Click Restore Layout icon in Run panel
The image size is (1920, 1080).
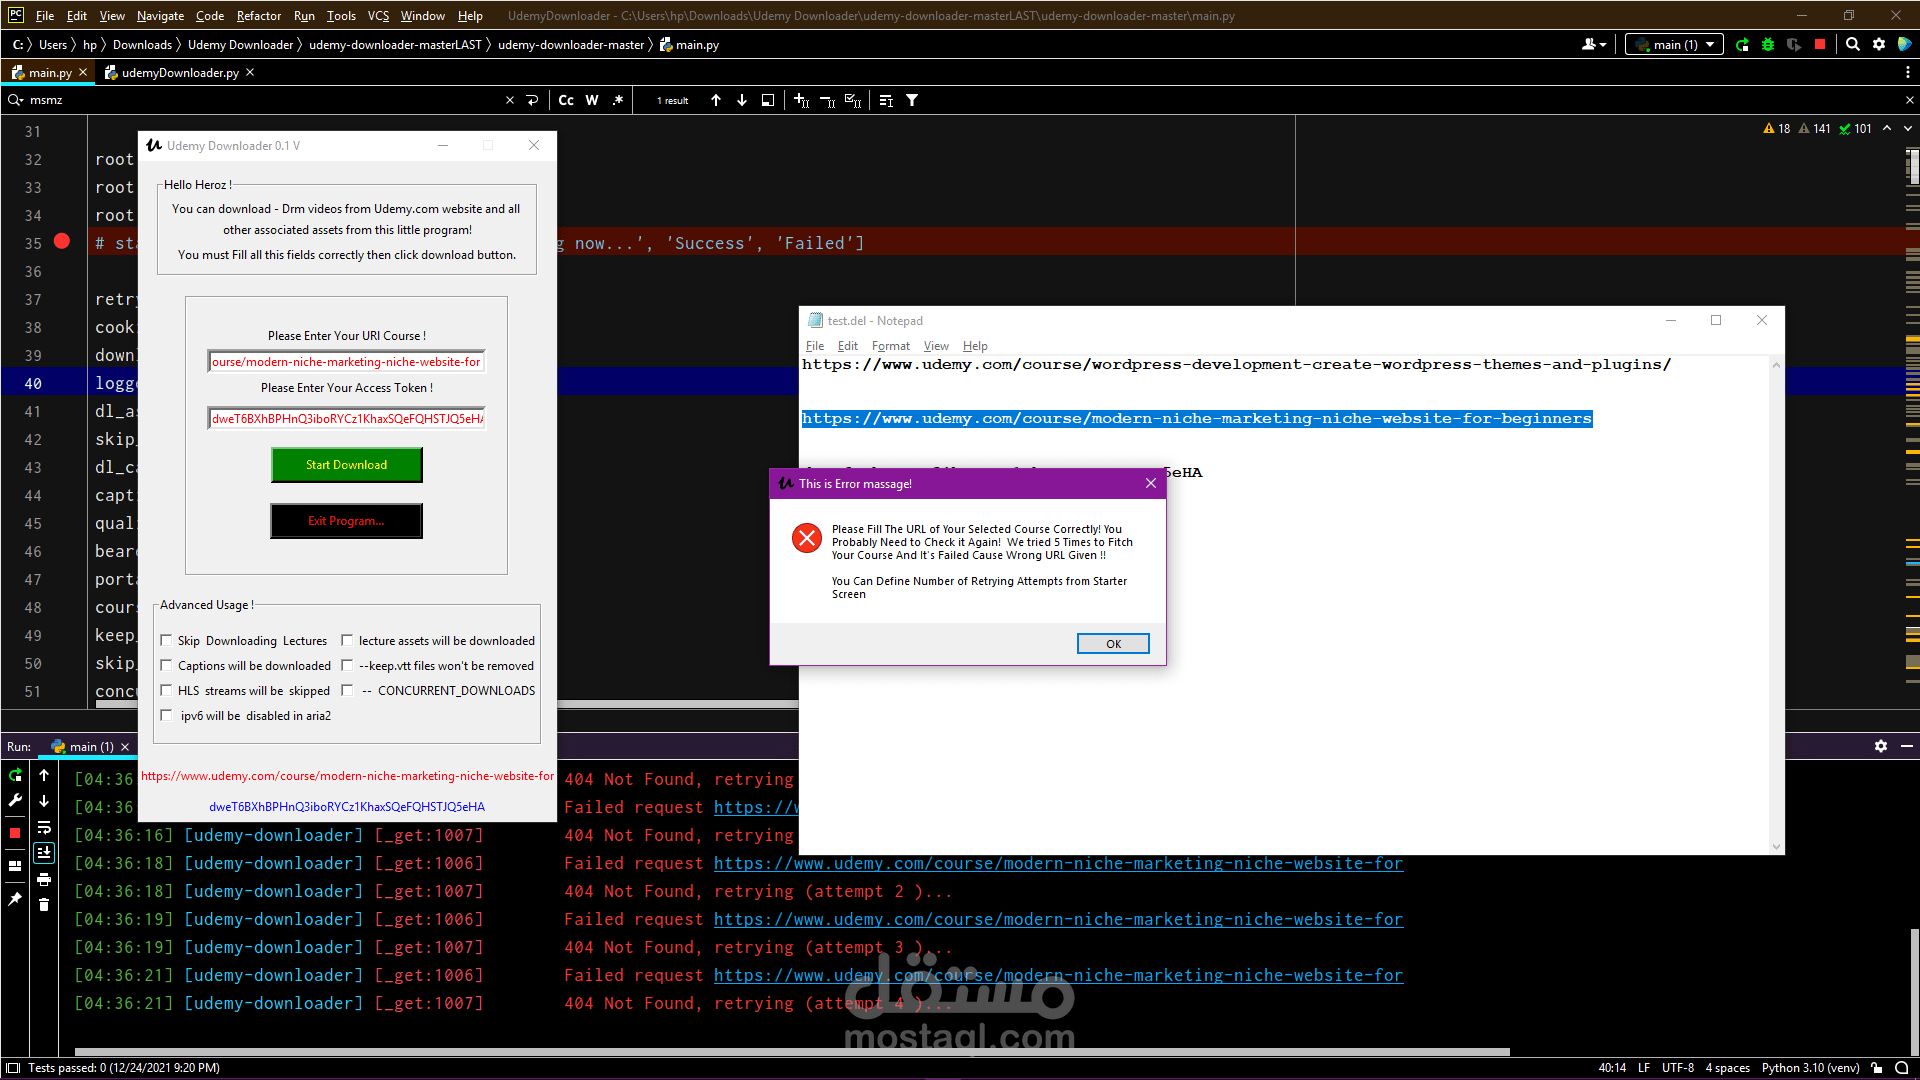[15, 866]
